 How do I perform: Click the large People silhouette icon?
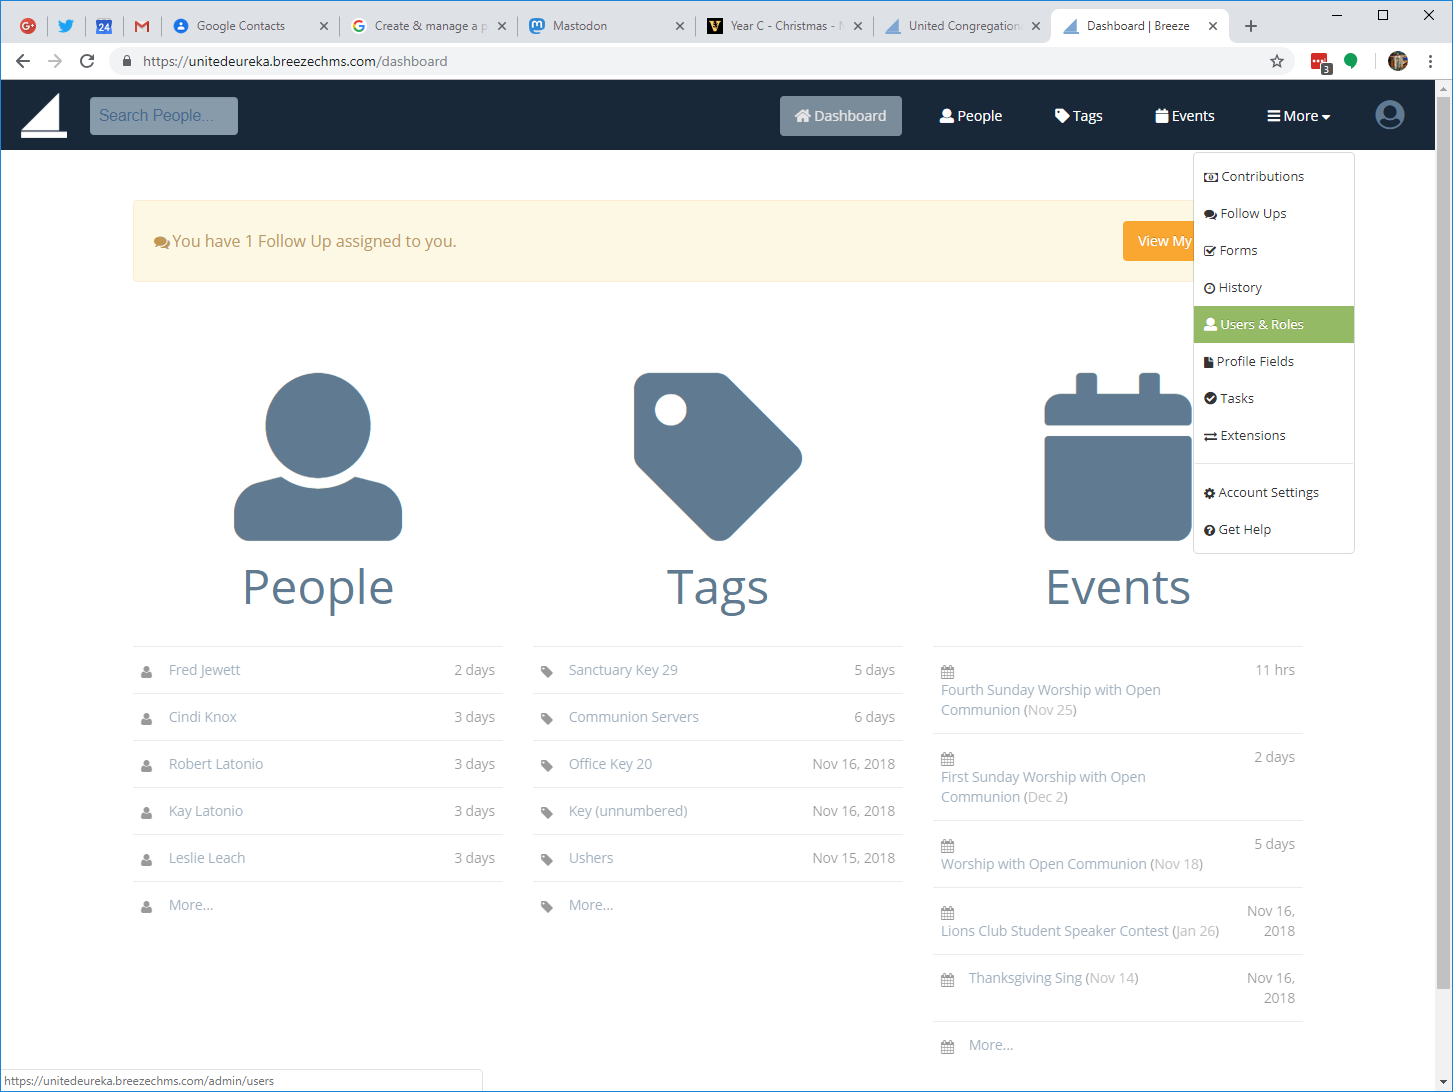pyautogui.click(x=318, y=457)
